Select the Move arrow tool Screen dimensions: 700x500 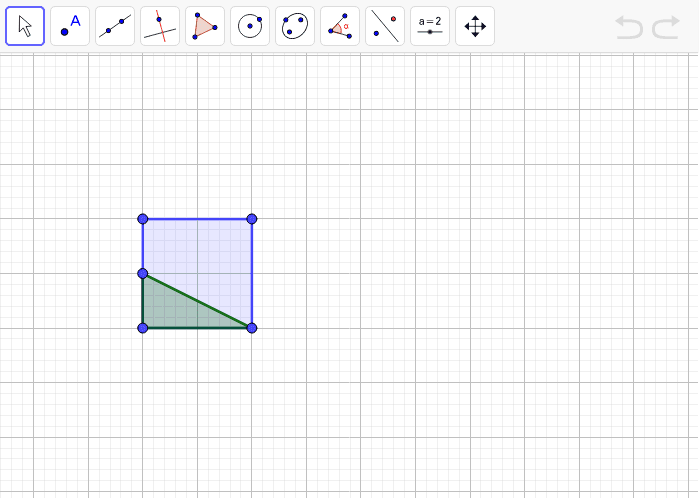(x=25, y=26)
